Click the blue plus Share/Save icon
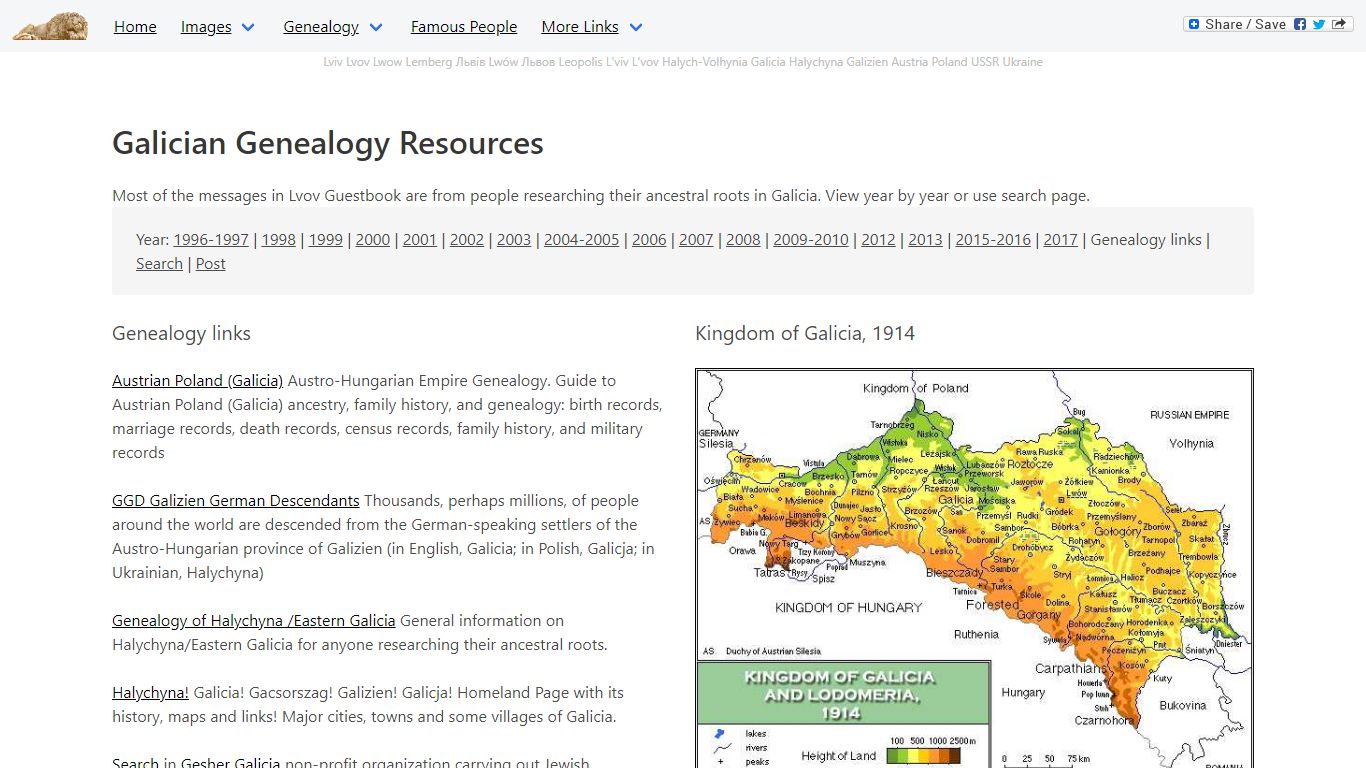1366x768 pixels. (x=1193, y=24)
